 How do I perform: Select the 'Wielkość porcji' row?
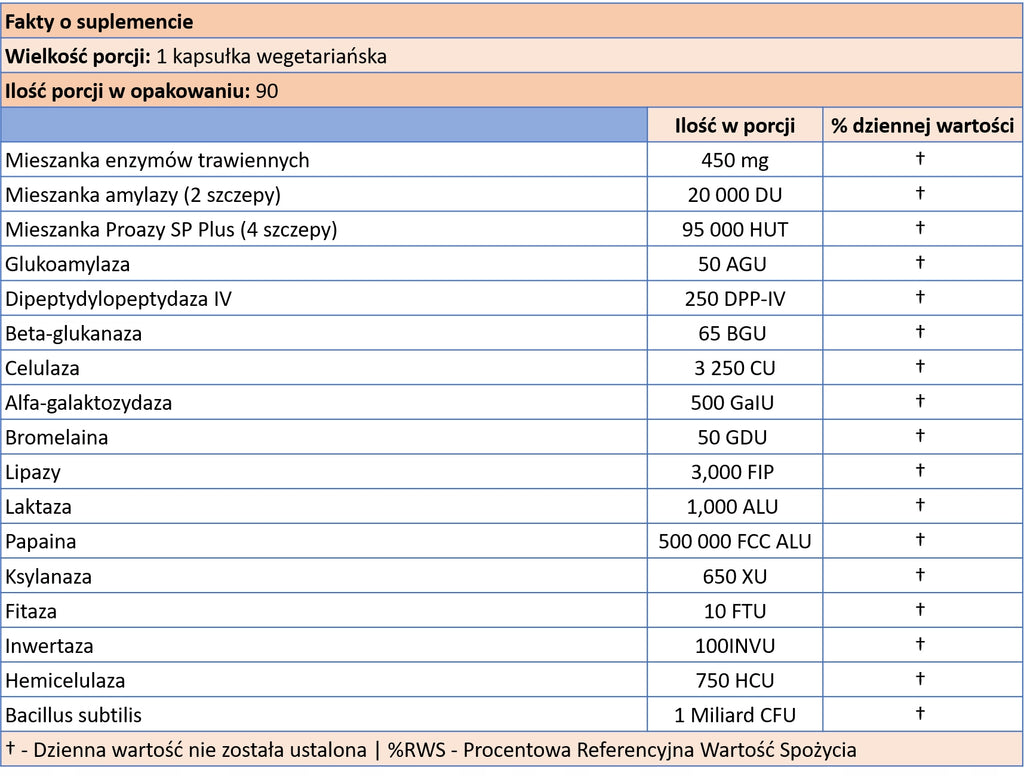tap(511, 56)
